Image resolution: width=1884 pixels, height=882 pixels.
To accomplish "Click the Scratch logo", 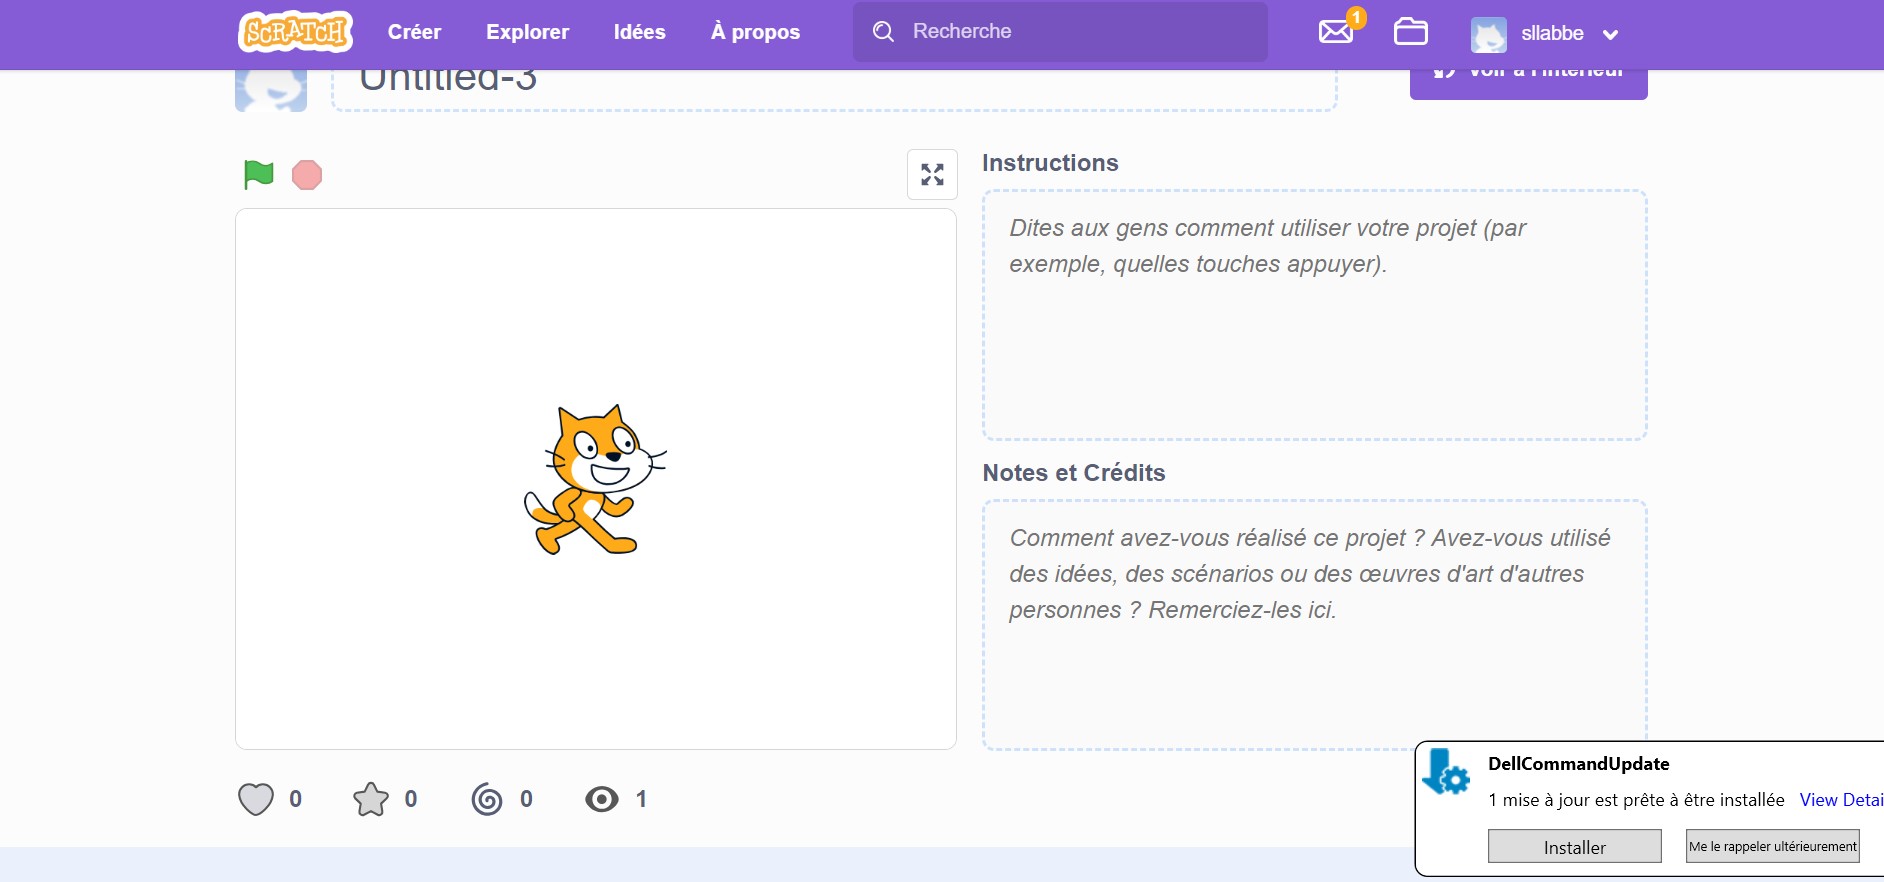I will [x=295, y=32].
